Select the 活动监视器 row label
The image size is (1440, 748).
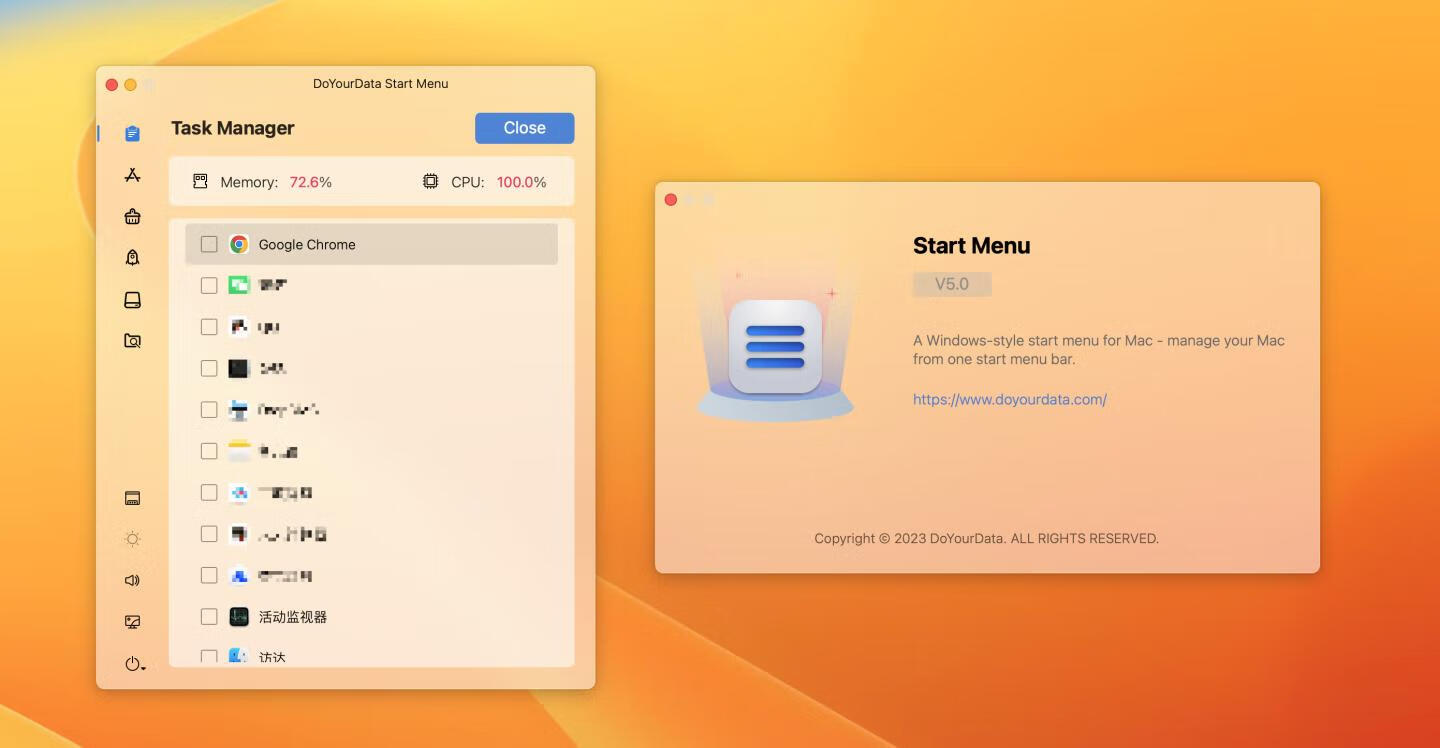(x=293, y=617)
